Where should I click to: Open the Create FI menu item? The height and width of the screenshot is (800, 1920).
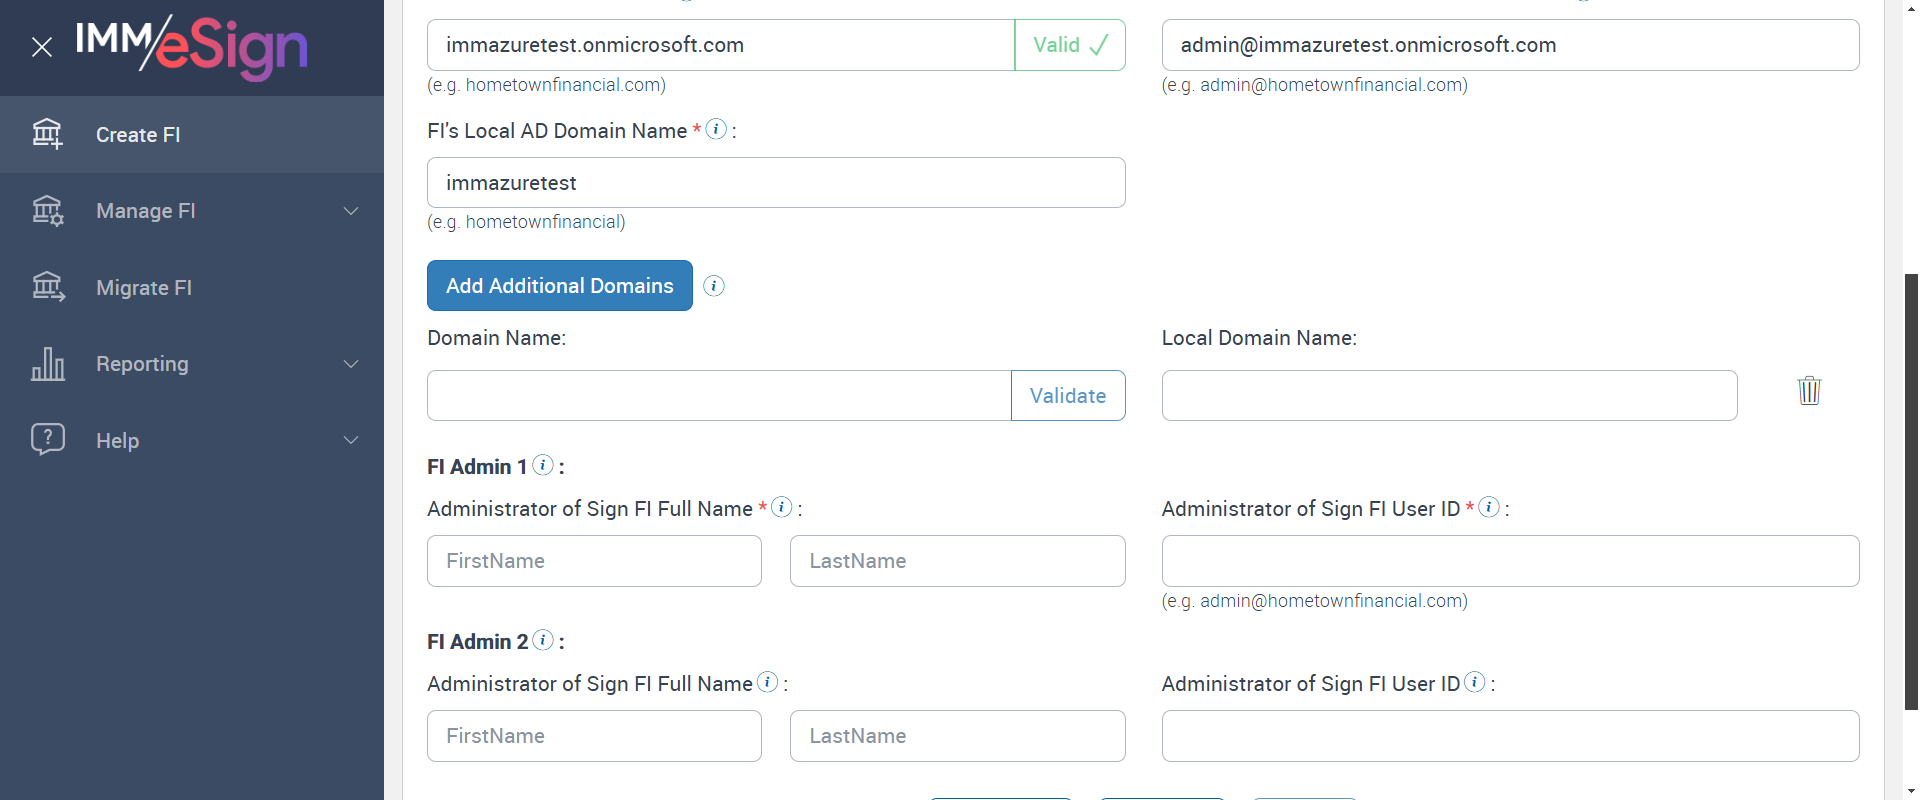click(138, 135)
